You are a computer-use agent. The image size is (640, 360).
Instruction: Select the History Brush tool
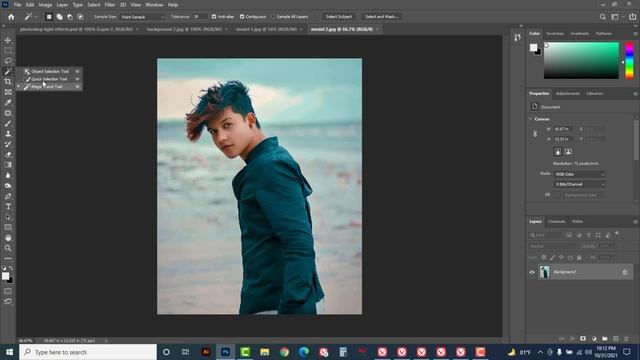click(8, 144)
